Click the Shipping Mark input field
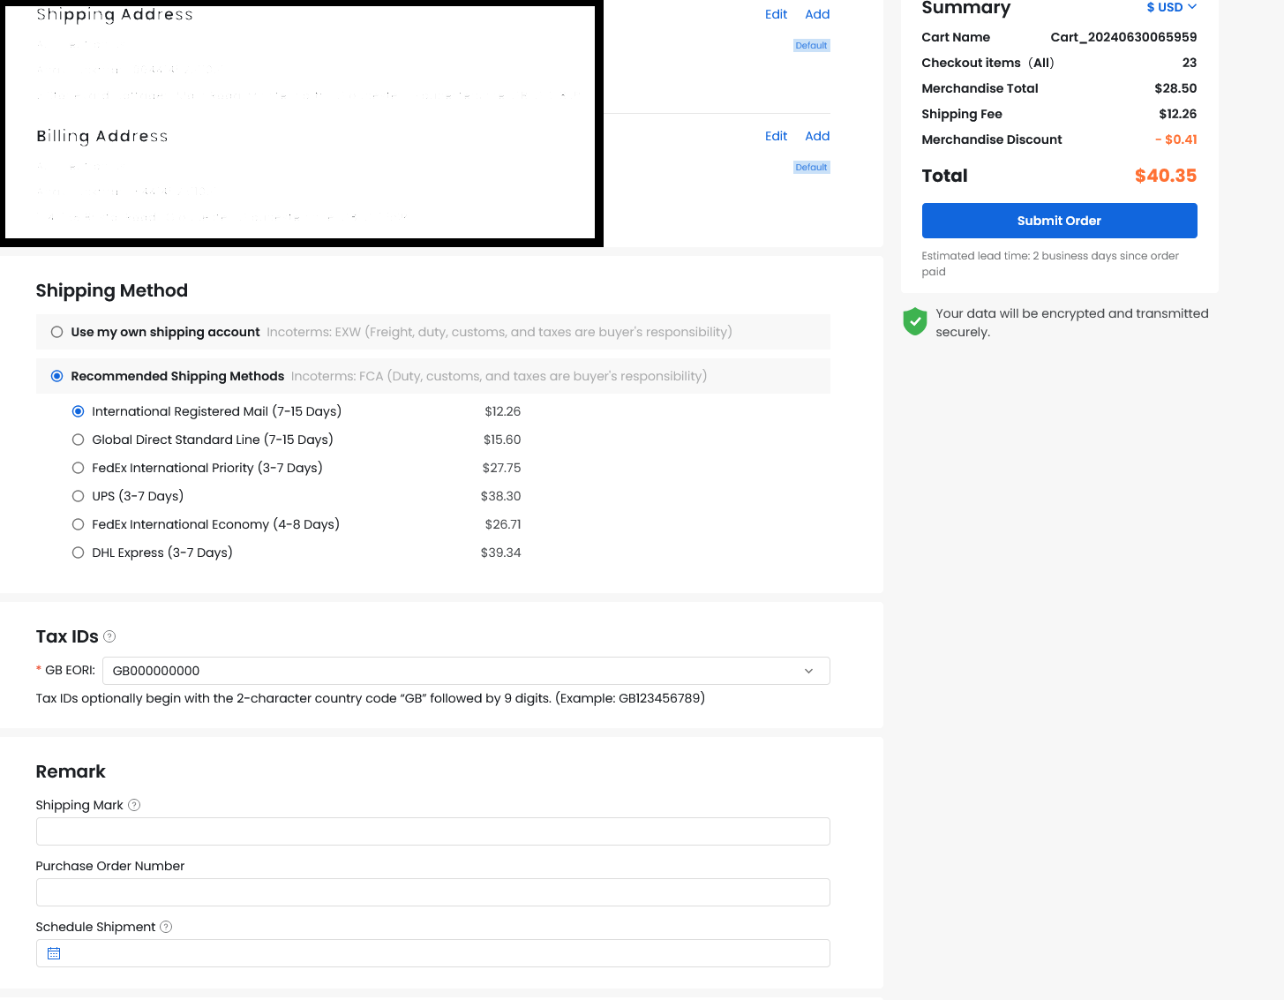Screen dimensions: 1284x1000 pyautogui.click(x=432, y=832)
